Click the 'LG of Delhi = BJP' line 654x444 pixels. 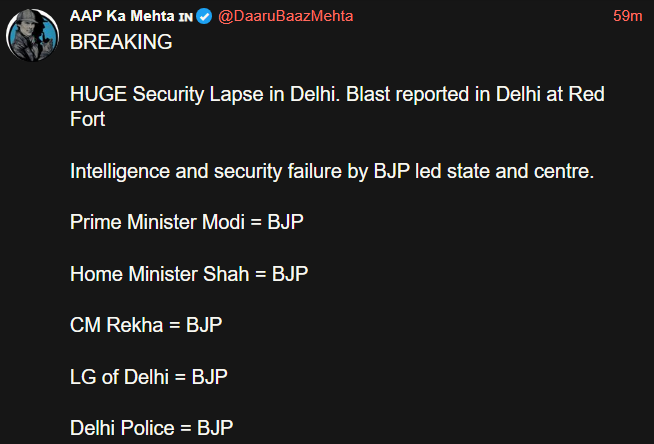click(x=149, y=377)
